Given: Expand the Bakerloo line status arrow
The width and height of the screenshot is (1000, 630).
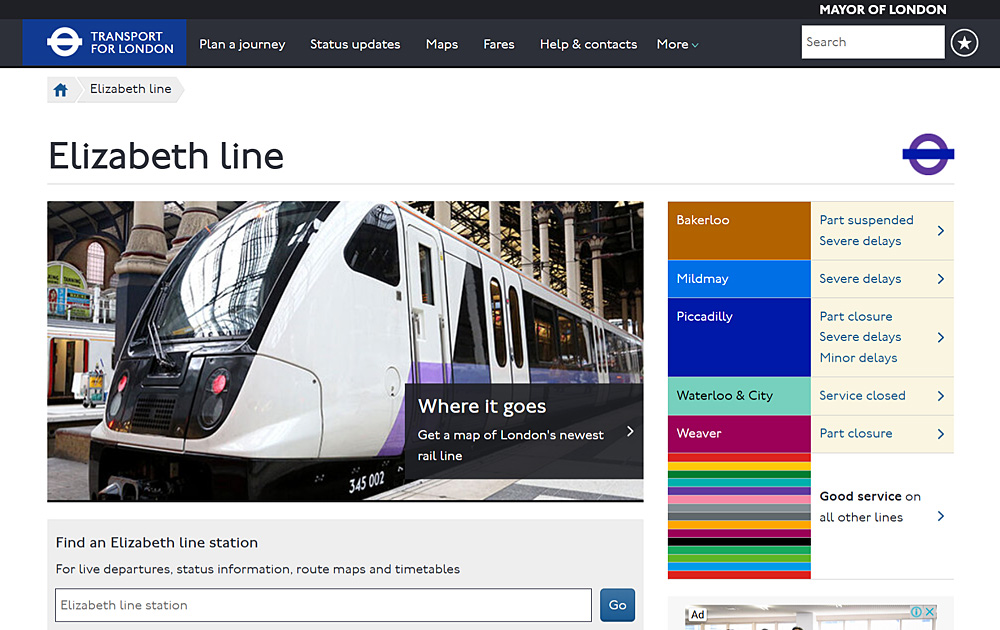Looking at the screenshot, I should pyautogui.click(x=940, y=231).
